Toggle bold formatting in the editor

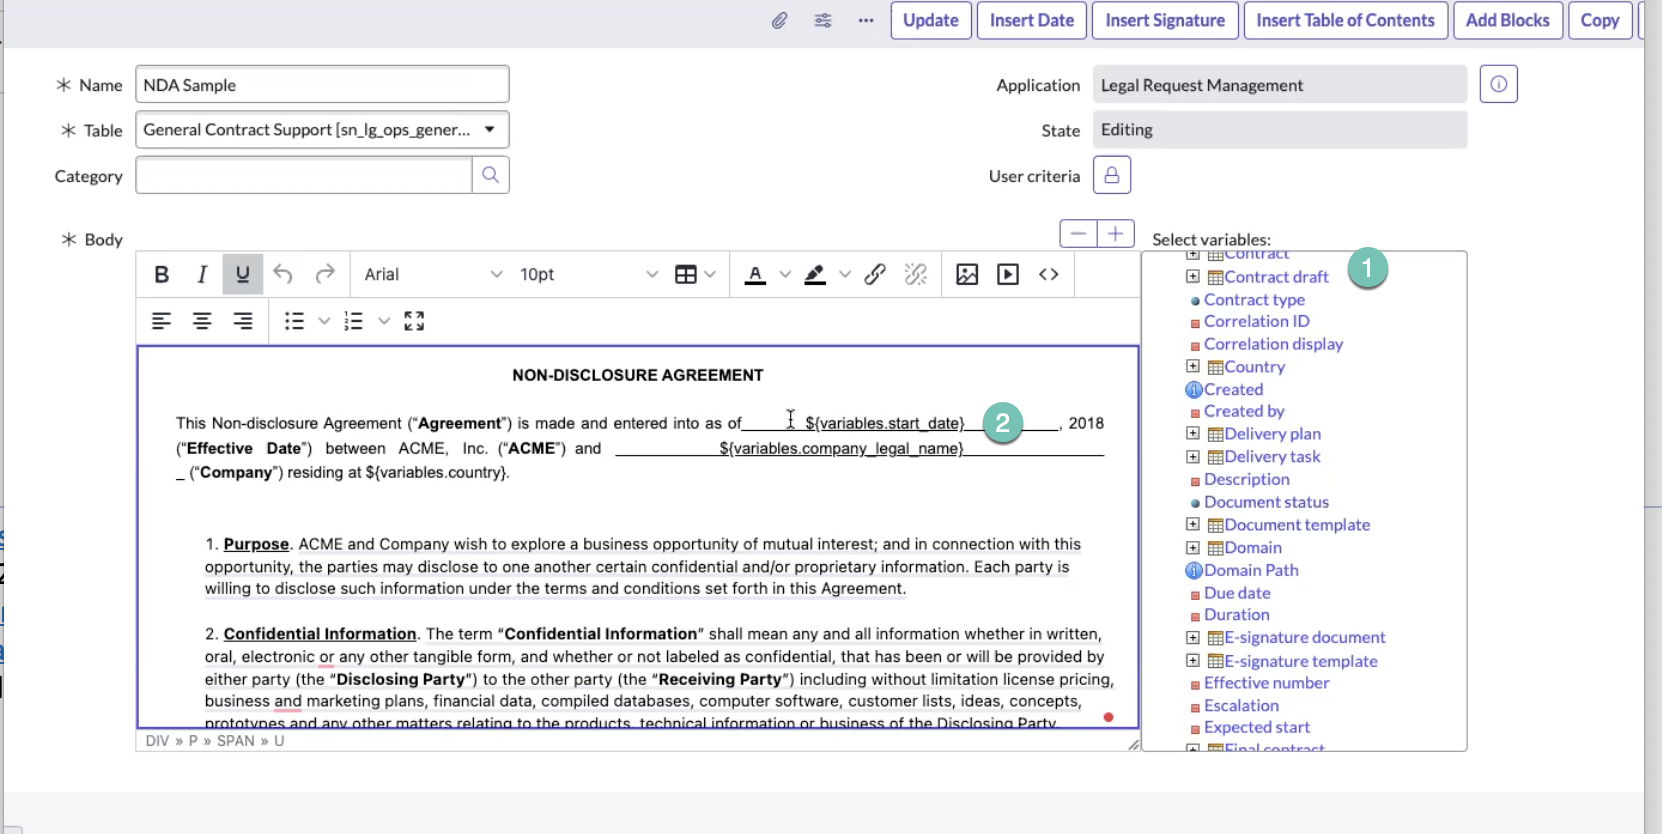(161, 274)
